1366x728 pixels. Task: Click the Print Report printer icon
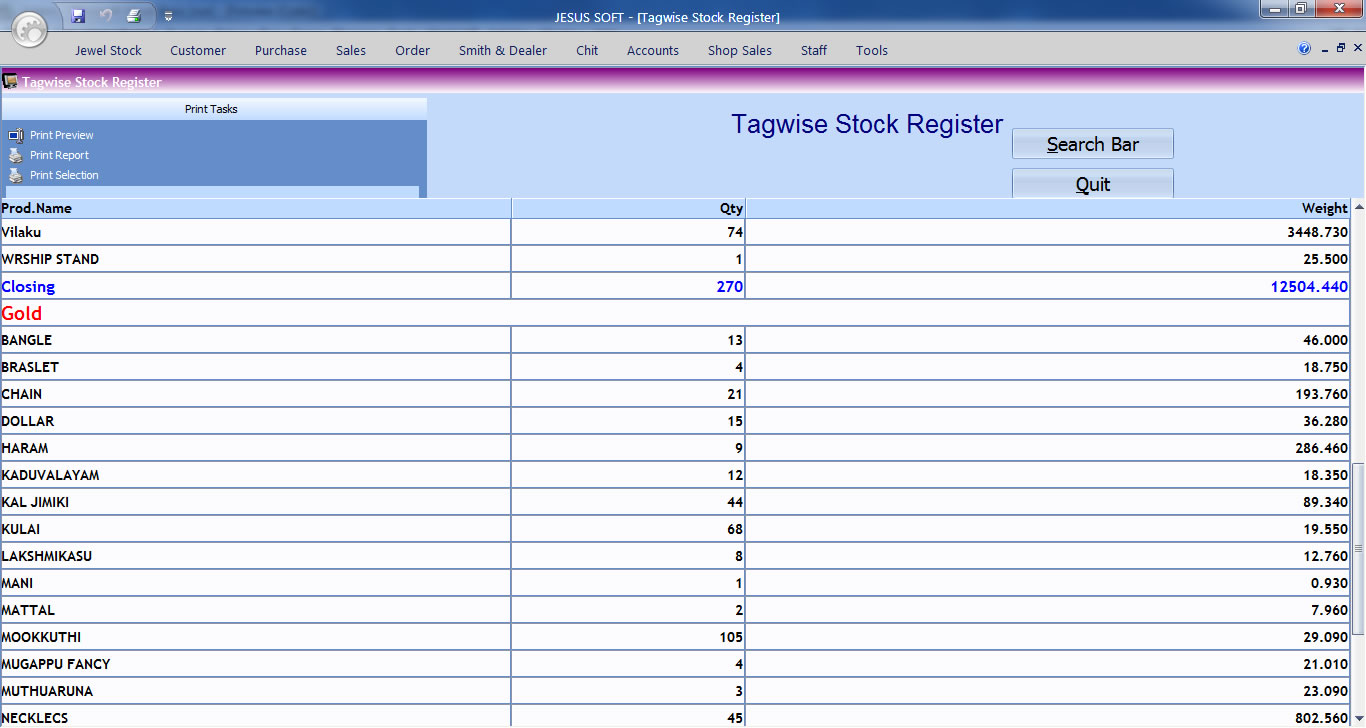15,155
